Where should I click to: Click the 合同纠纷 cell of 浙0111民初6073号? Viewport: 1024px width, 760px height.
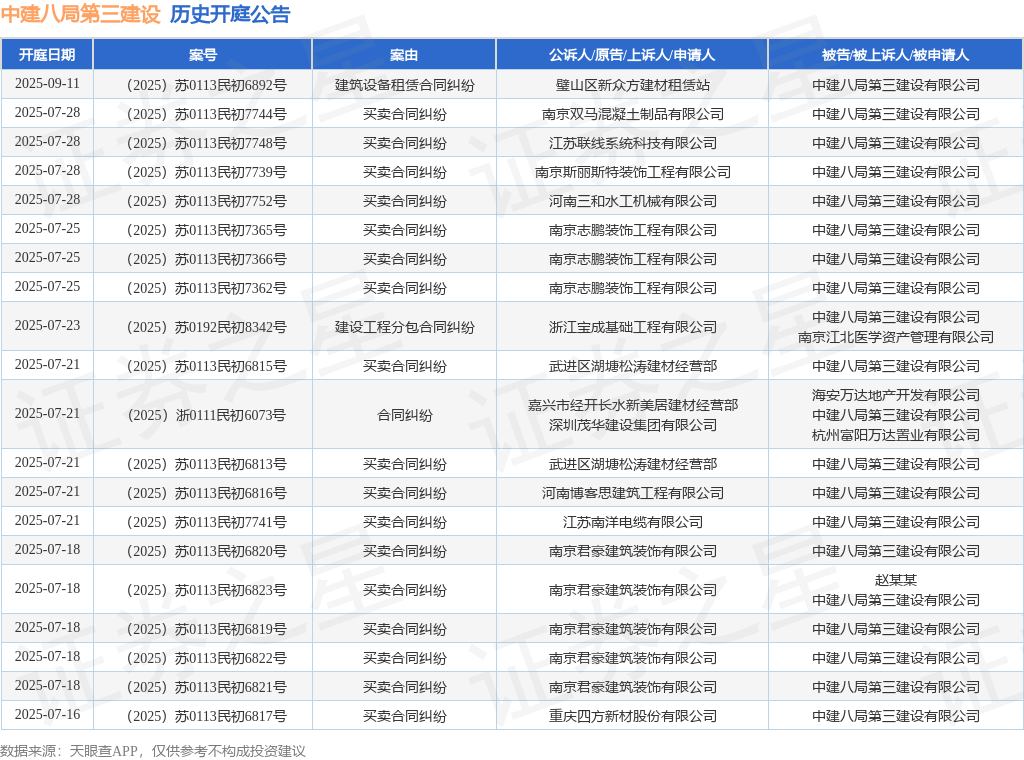point(404,415)
